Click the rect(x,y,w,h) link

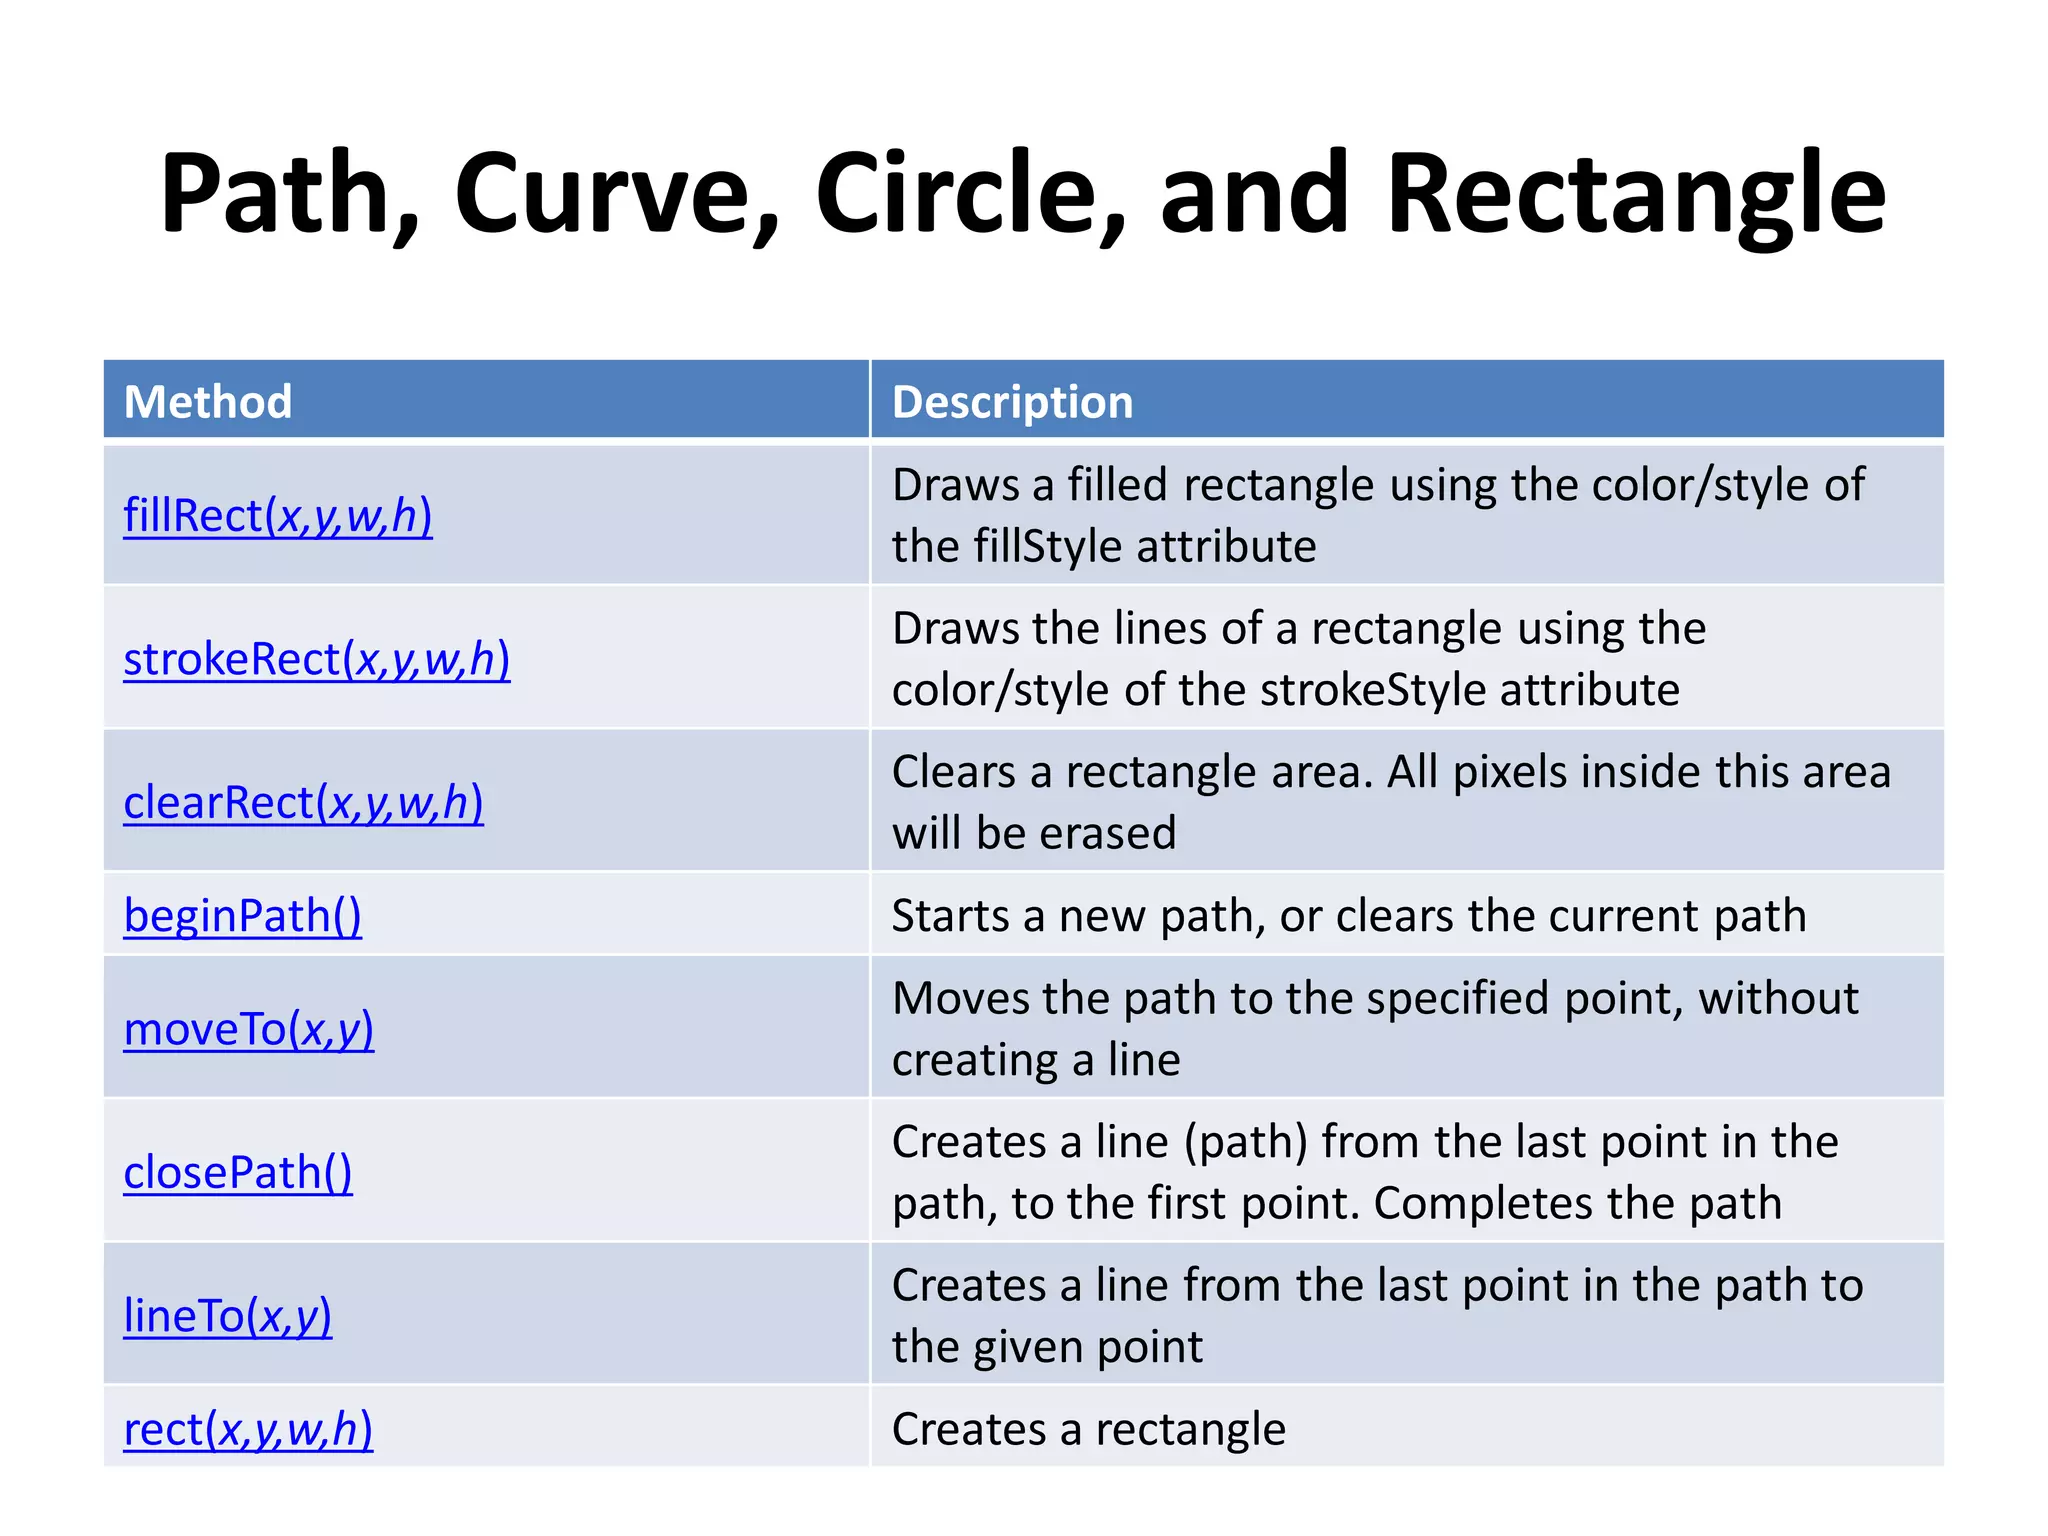coord(248,1429)
